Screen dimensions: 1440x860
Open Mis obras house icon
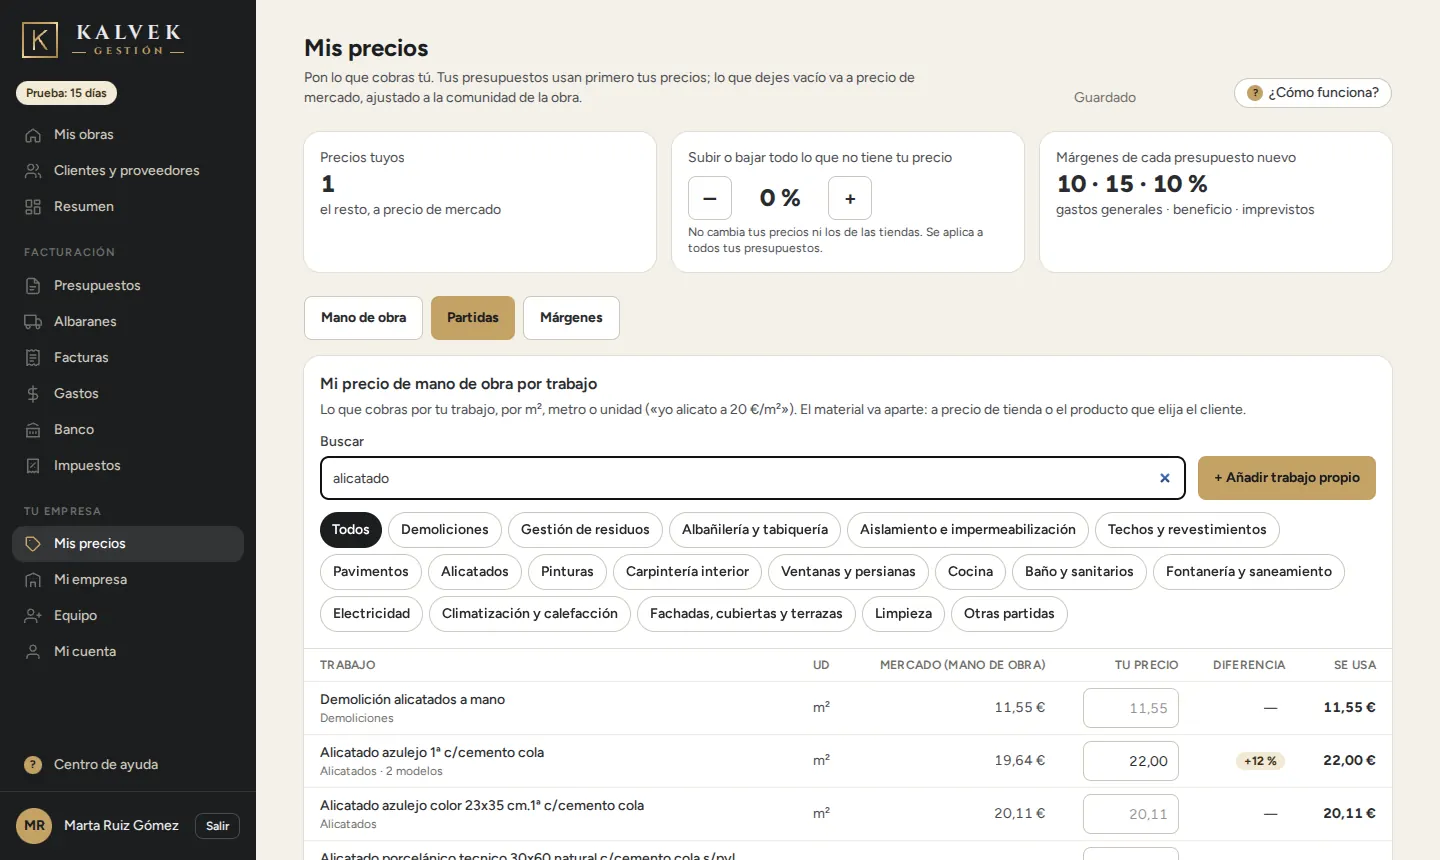[x=33, y=135]
